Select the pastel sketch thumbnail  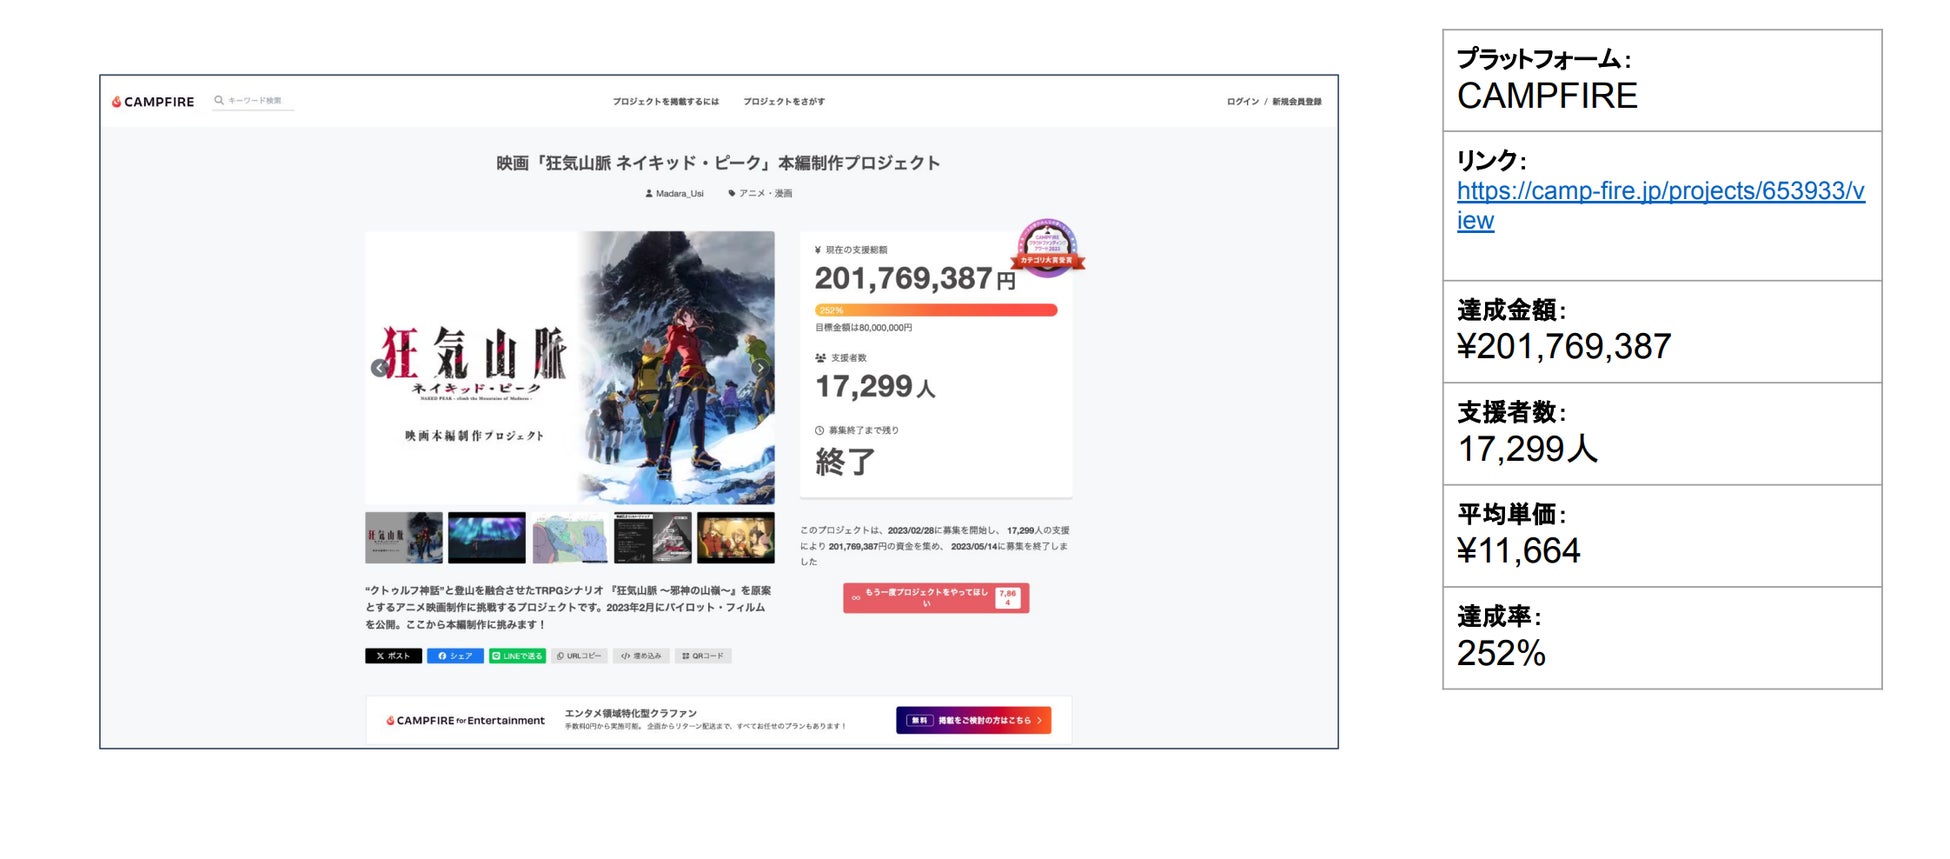570,538
